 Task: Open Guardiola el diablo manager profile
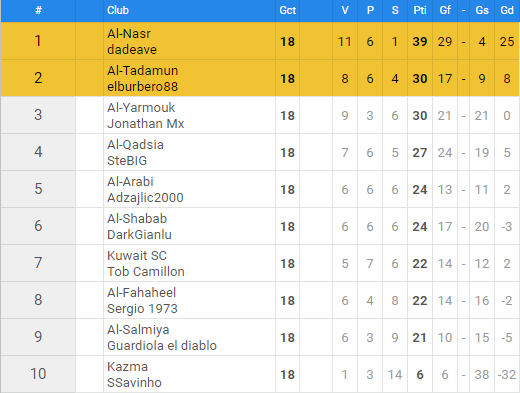162,346
